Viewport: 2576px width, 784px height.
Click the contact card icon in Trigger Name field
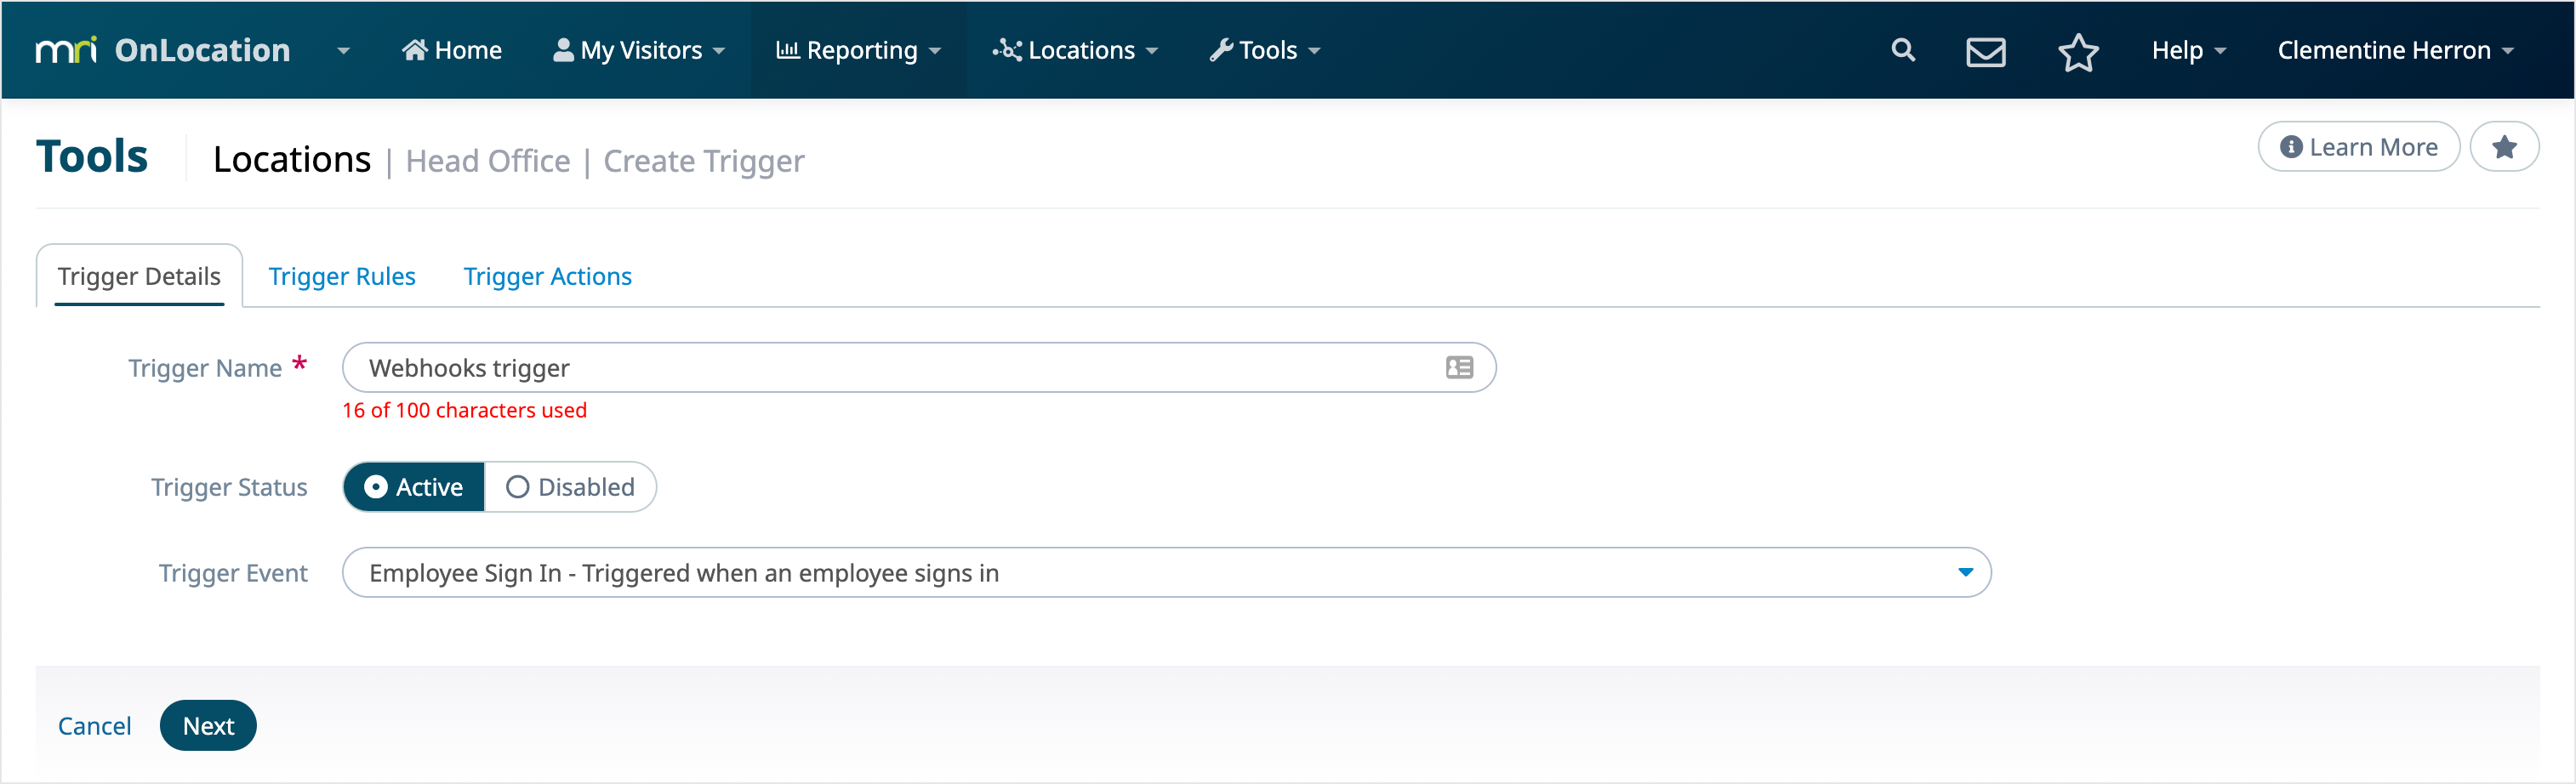(1459, 368)
